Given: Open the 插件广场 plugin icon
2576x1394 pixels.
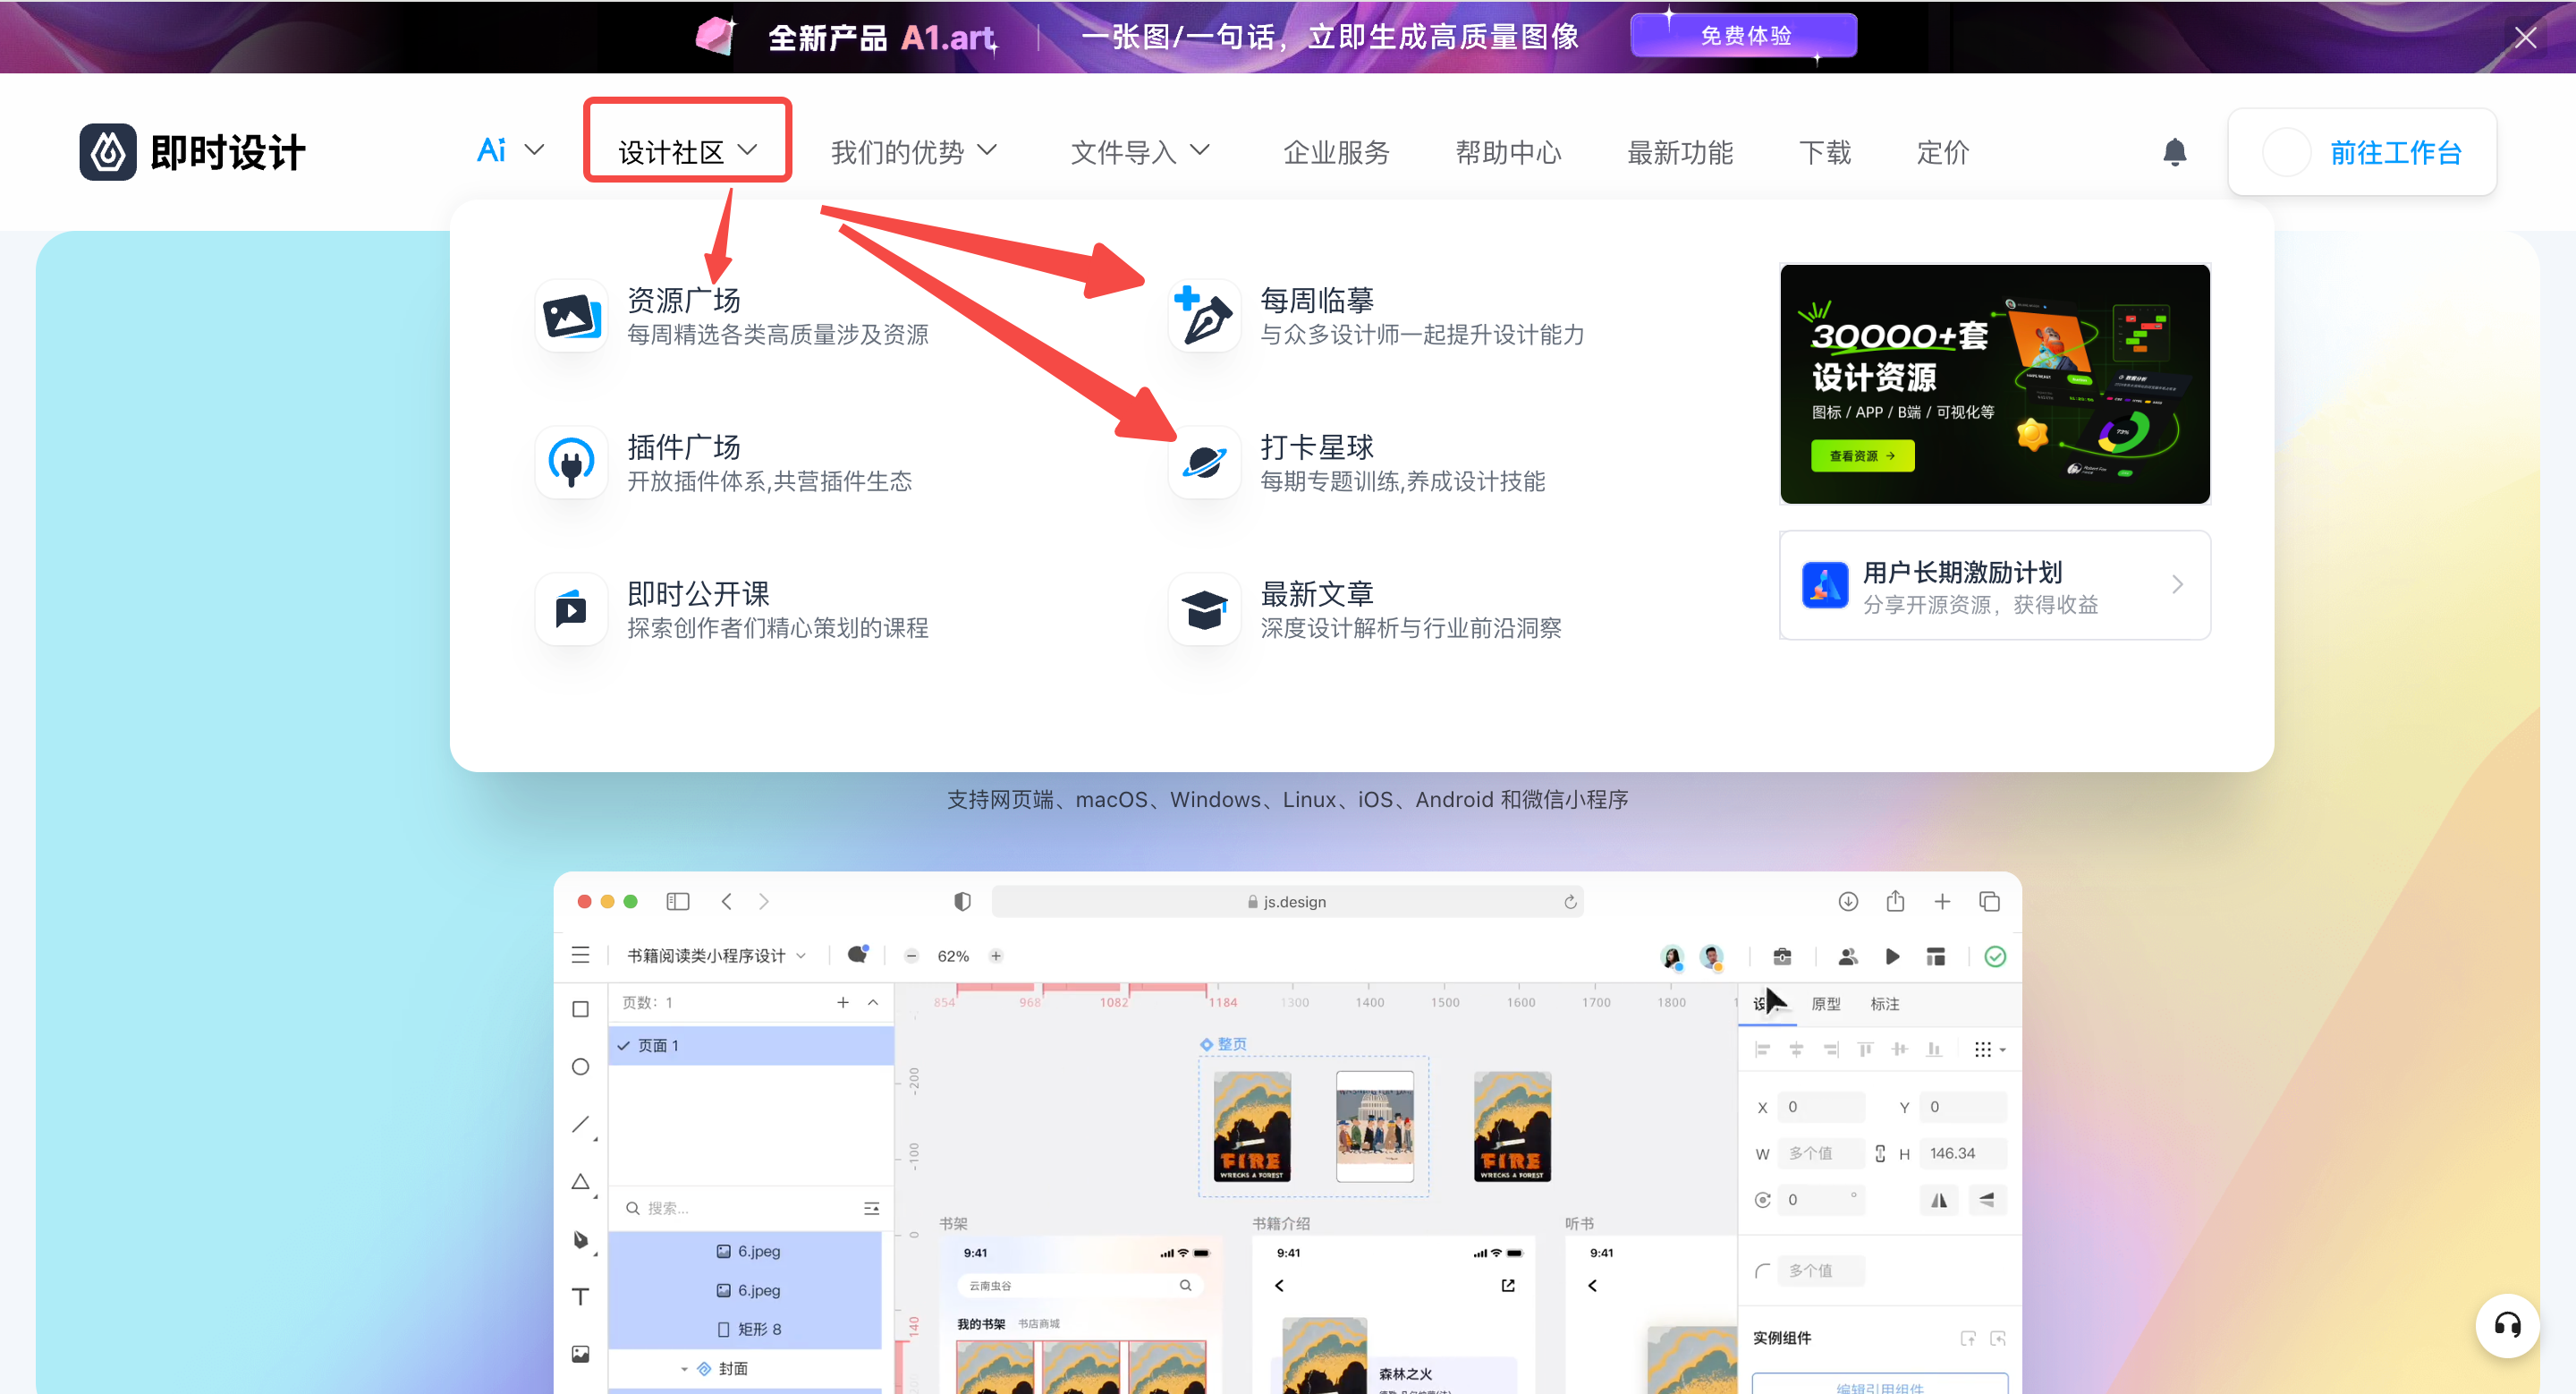Looking at the screenshot, I should pyautogui.click(x=570, y=462).
